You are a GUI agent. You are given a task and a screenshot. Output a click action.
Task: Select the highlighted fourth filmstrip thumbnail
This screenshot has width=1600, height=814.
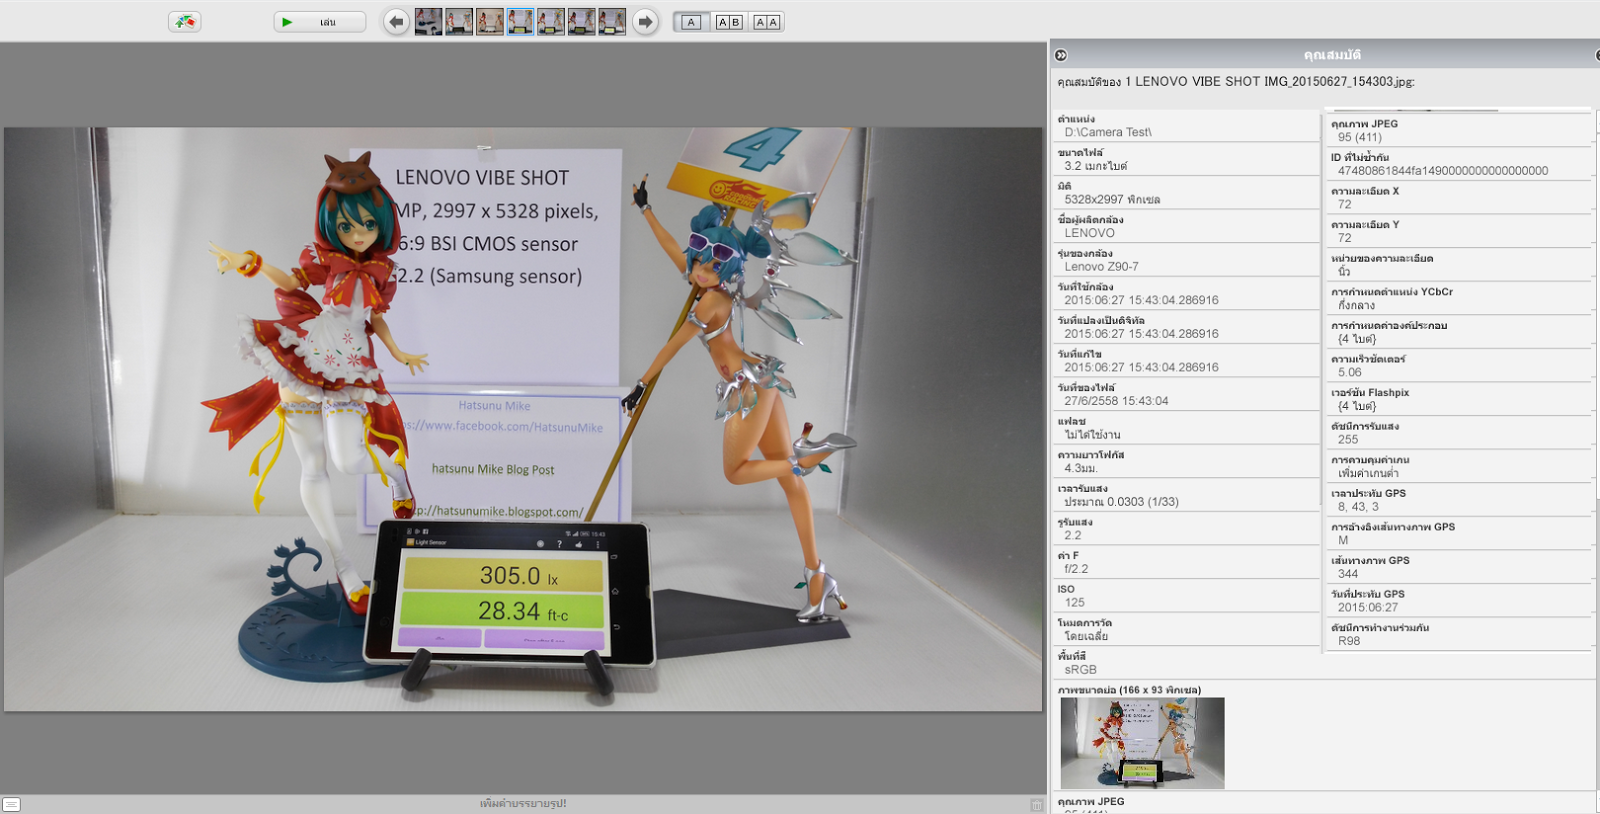(x=520, y=22)
